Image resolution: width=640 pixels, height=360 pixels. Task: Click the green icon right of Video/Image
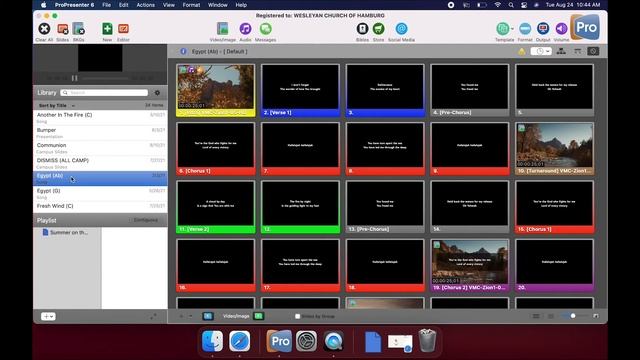[258, 316]
